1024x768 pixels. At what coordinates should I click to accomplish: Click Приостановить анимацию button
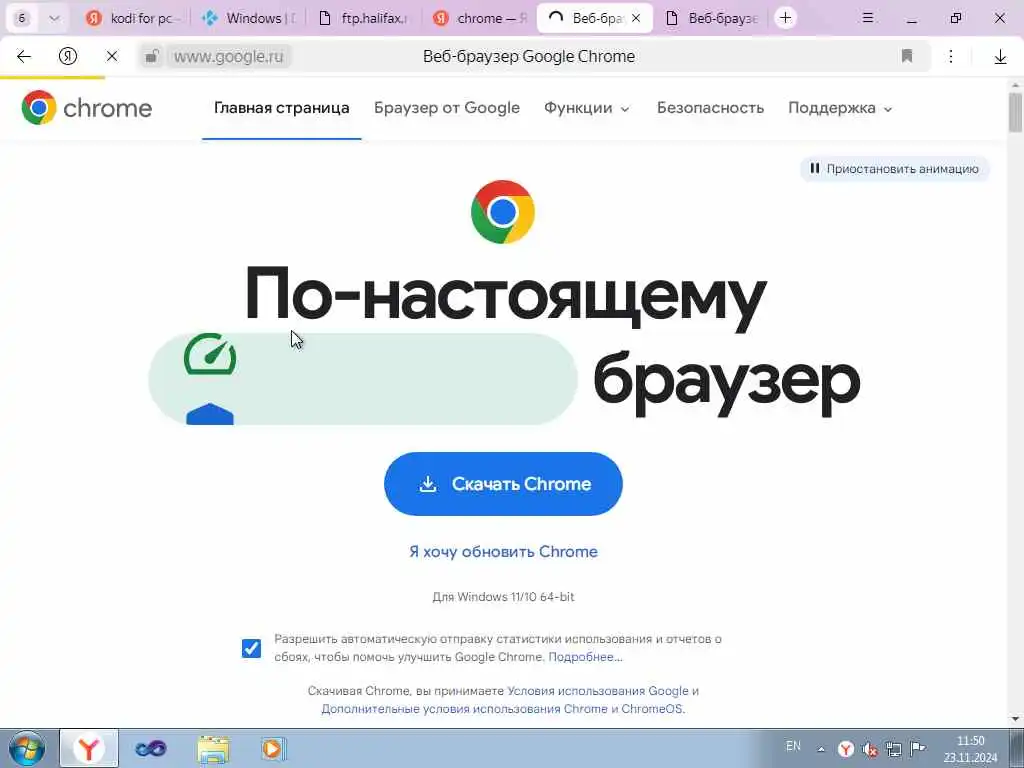pyautogui.click(x=895, y=168)
